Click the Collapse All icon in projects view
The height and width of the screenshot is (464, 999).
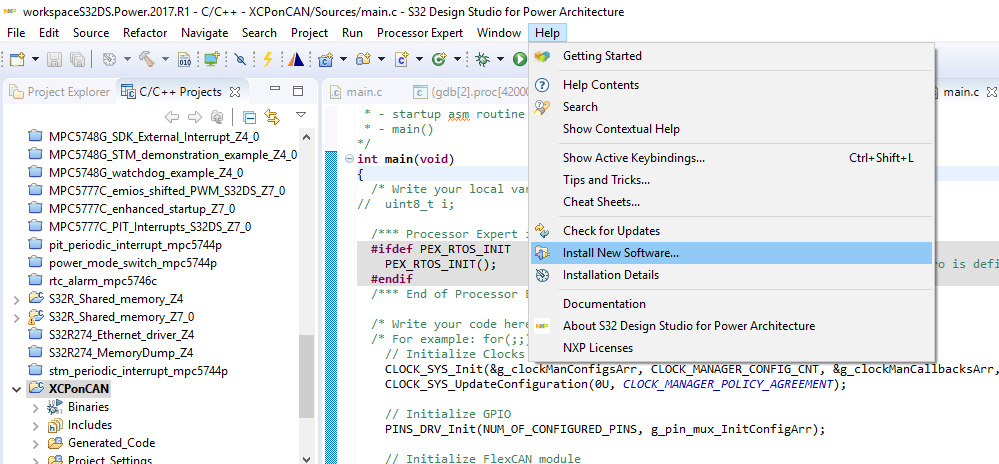pos(250,117)
